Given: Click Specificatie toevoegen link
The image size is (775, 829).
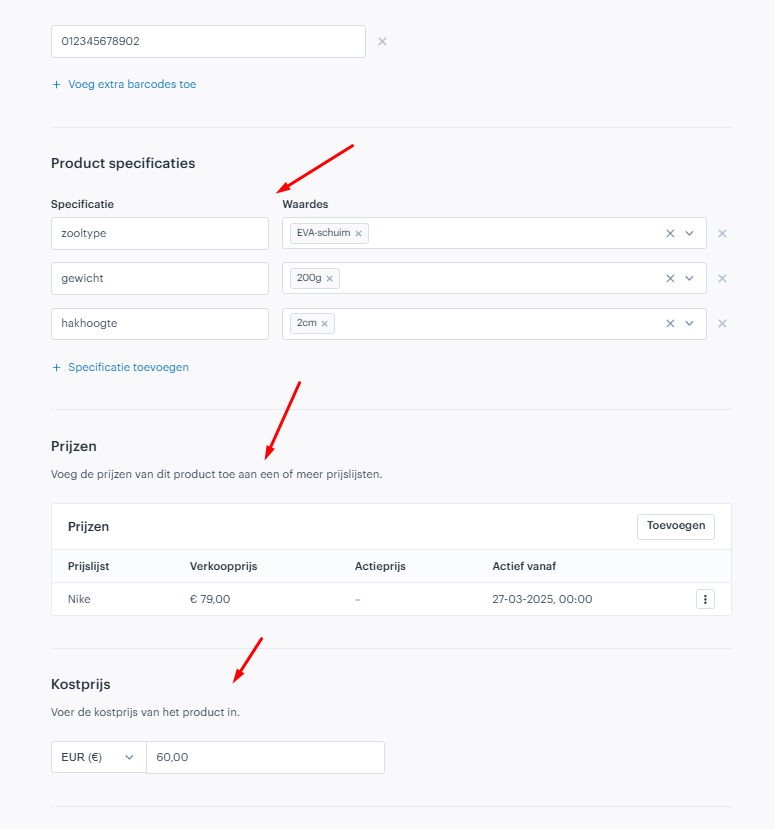Looking at the screenshot, I should (x=121, y=367).
